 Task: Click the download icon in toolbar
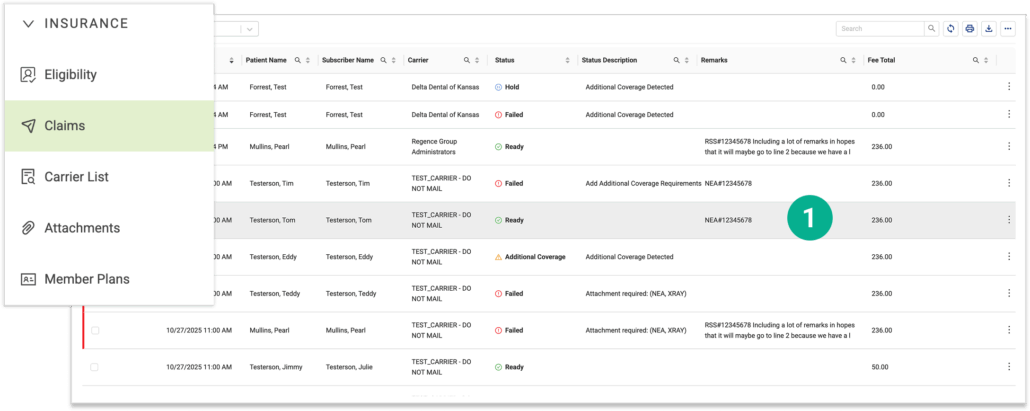(x=989, y=29)
